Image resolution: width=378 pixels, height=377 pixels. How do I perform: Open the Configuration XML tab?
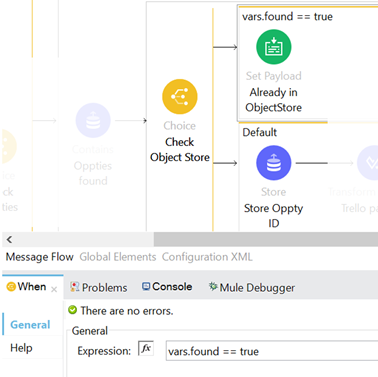click(x=207, y=257)
